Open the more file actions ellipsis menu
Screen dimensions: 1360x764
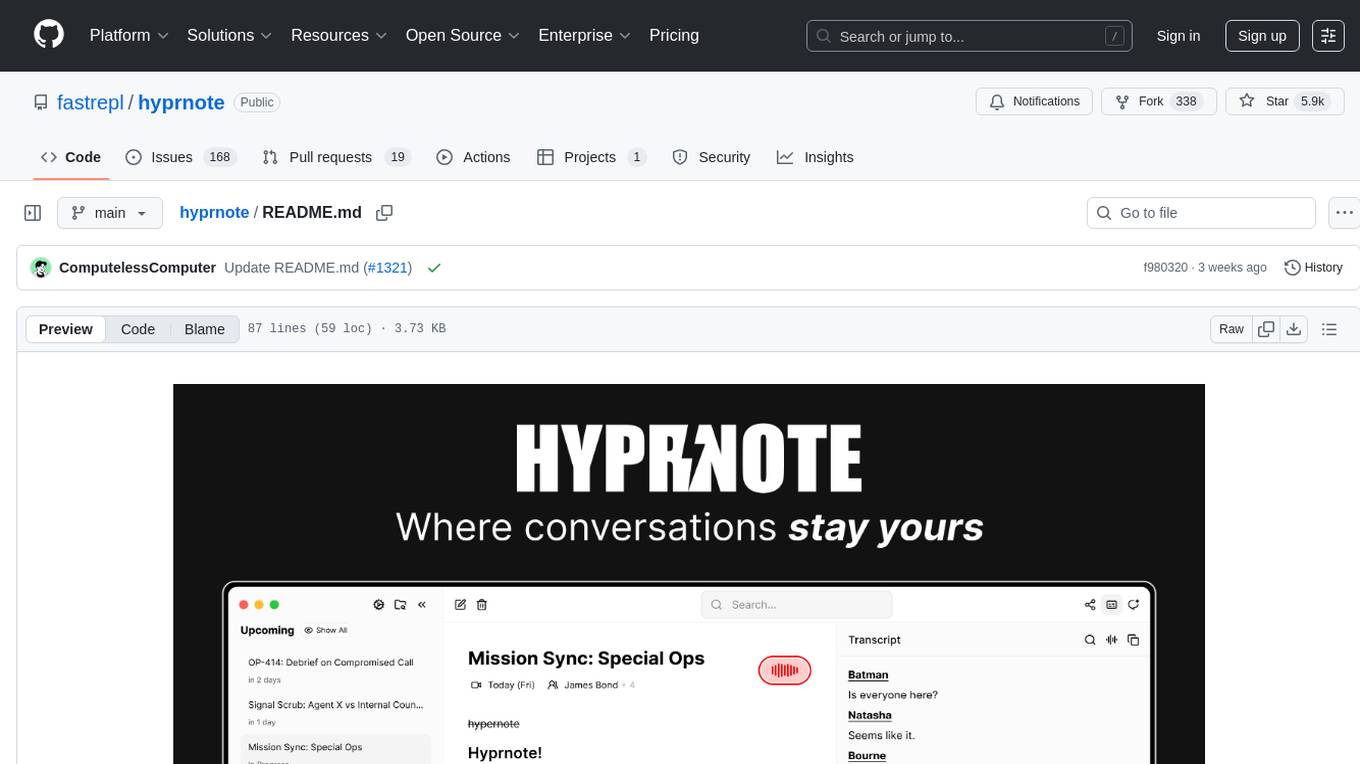click(1344, 213)
